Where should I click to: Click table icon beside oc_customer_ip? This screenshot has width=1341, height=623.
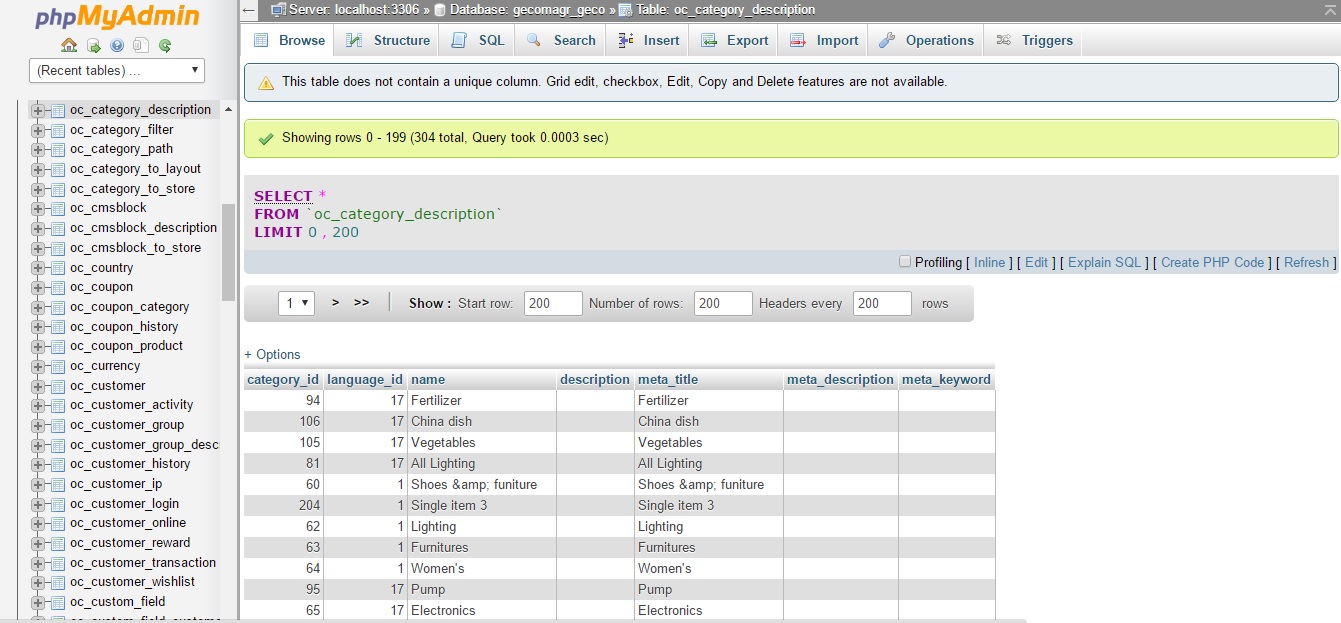click(x=58, y=484)
